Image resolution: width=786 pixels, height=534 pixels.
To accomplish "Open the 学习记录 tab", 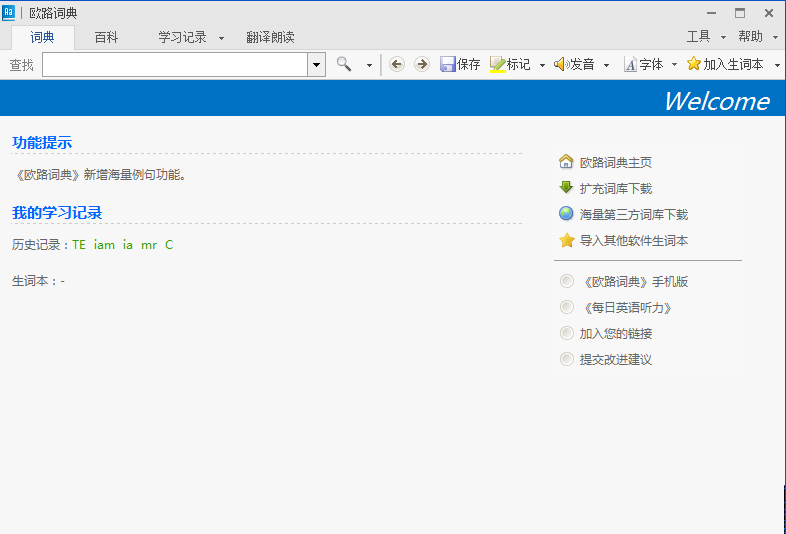I will (182, 37).
